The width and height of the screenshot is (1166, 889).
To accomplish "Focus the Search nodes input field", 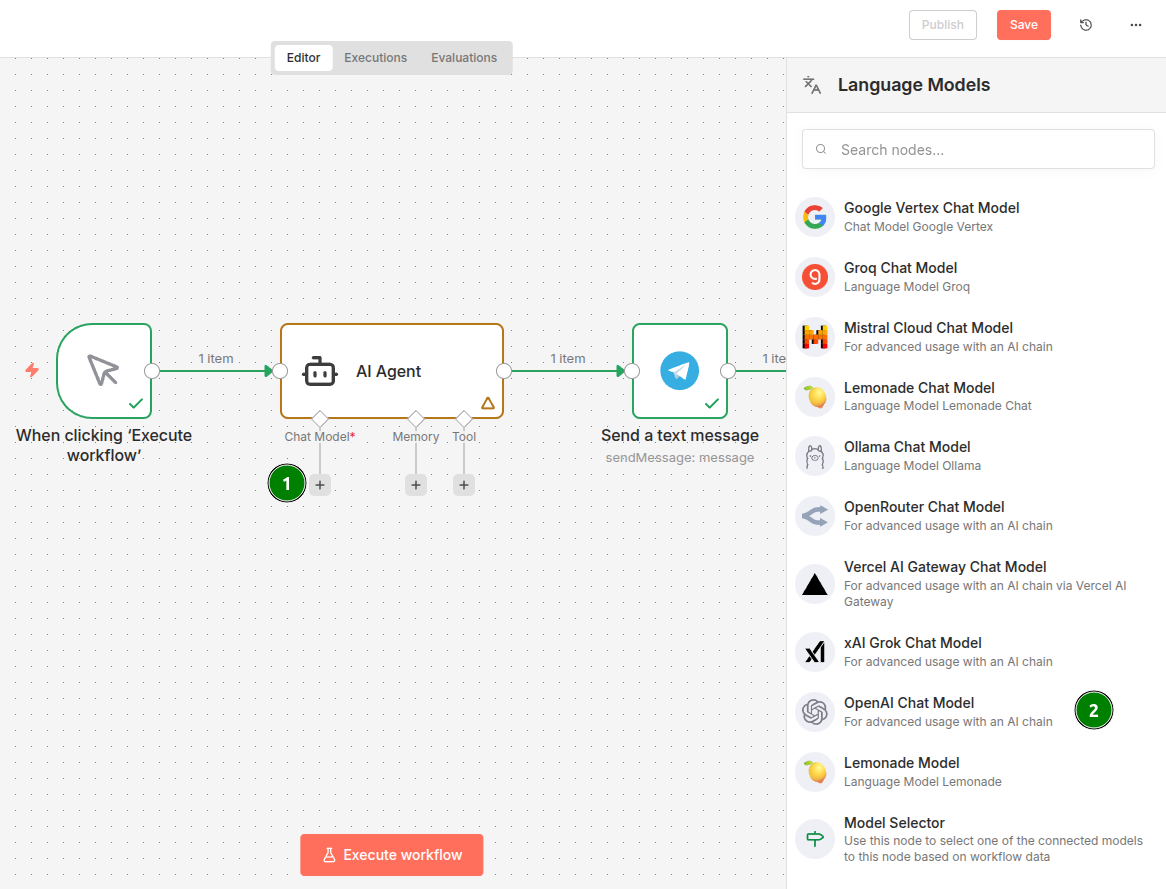I will click(x=990, y=150).
